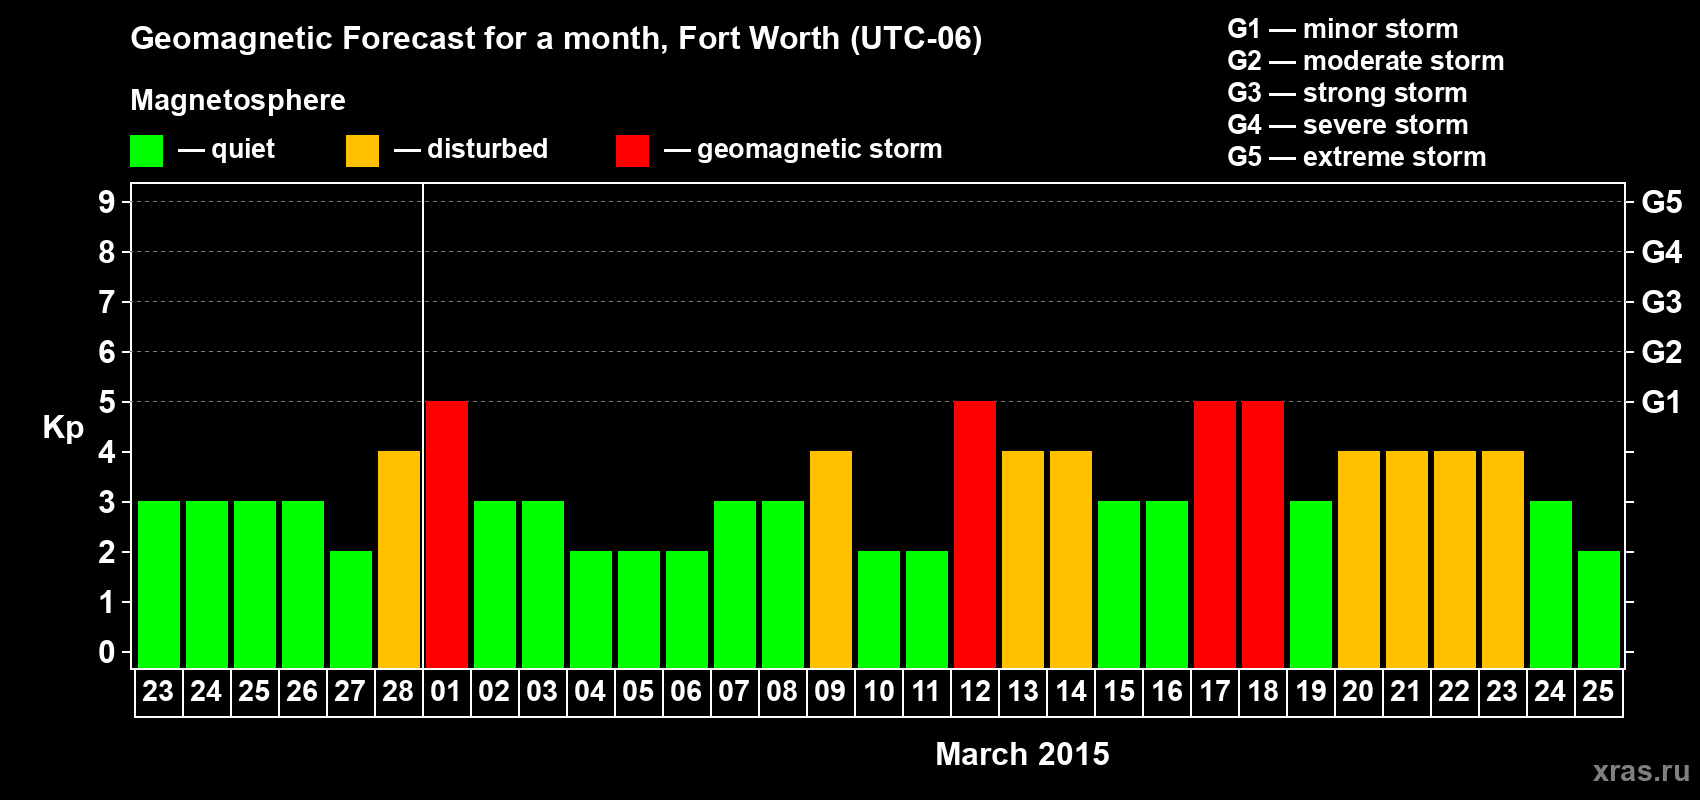Click the Kp axis title
Image resolution: width=1700 pixels, height=800 pixels.
[x=63, y=428]
